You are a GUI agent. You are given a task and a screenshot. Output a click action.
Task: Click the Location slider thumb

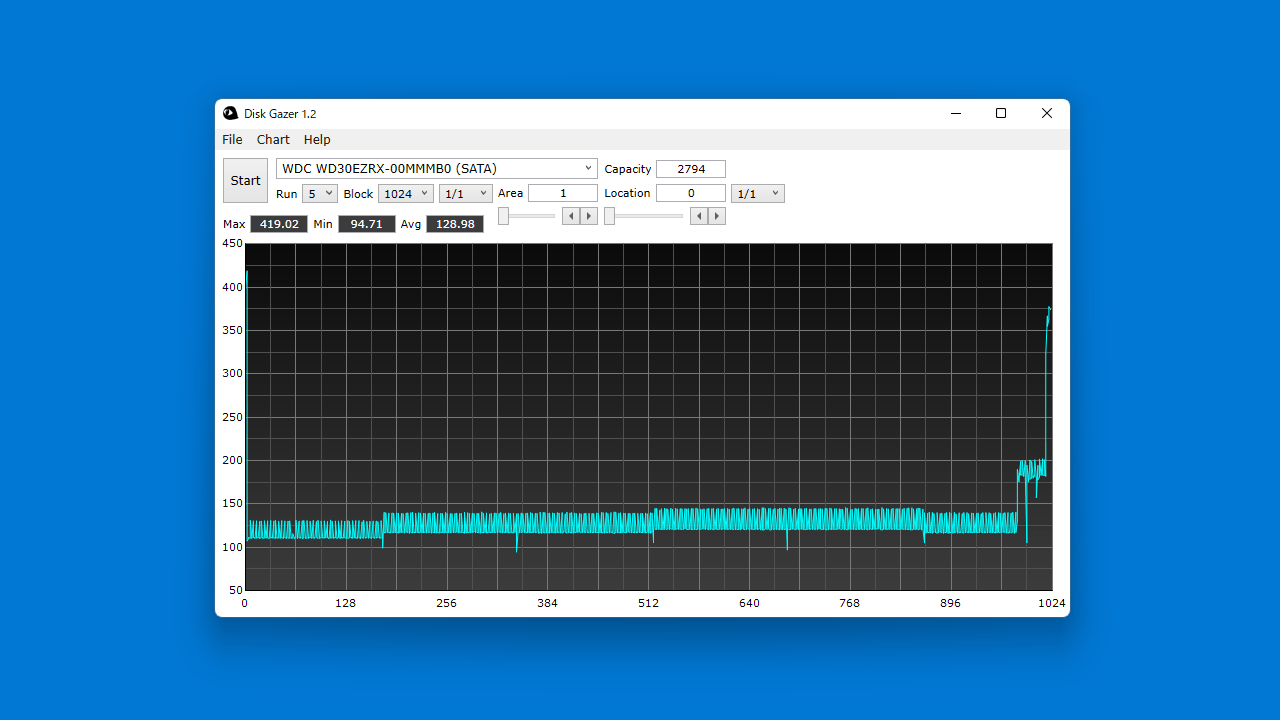point(610,216)
